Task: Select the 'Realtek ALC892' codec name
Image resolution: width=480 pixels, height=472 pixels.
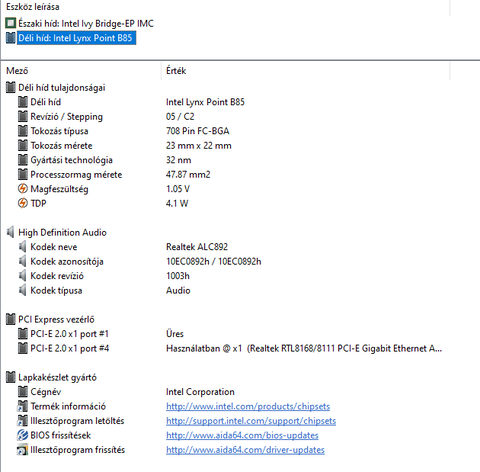Action: pos(197,247)
